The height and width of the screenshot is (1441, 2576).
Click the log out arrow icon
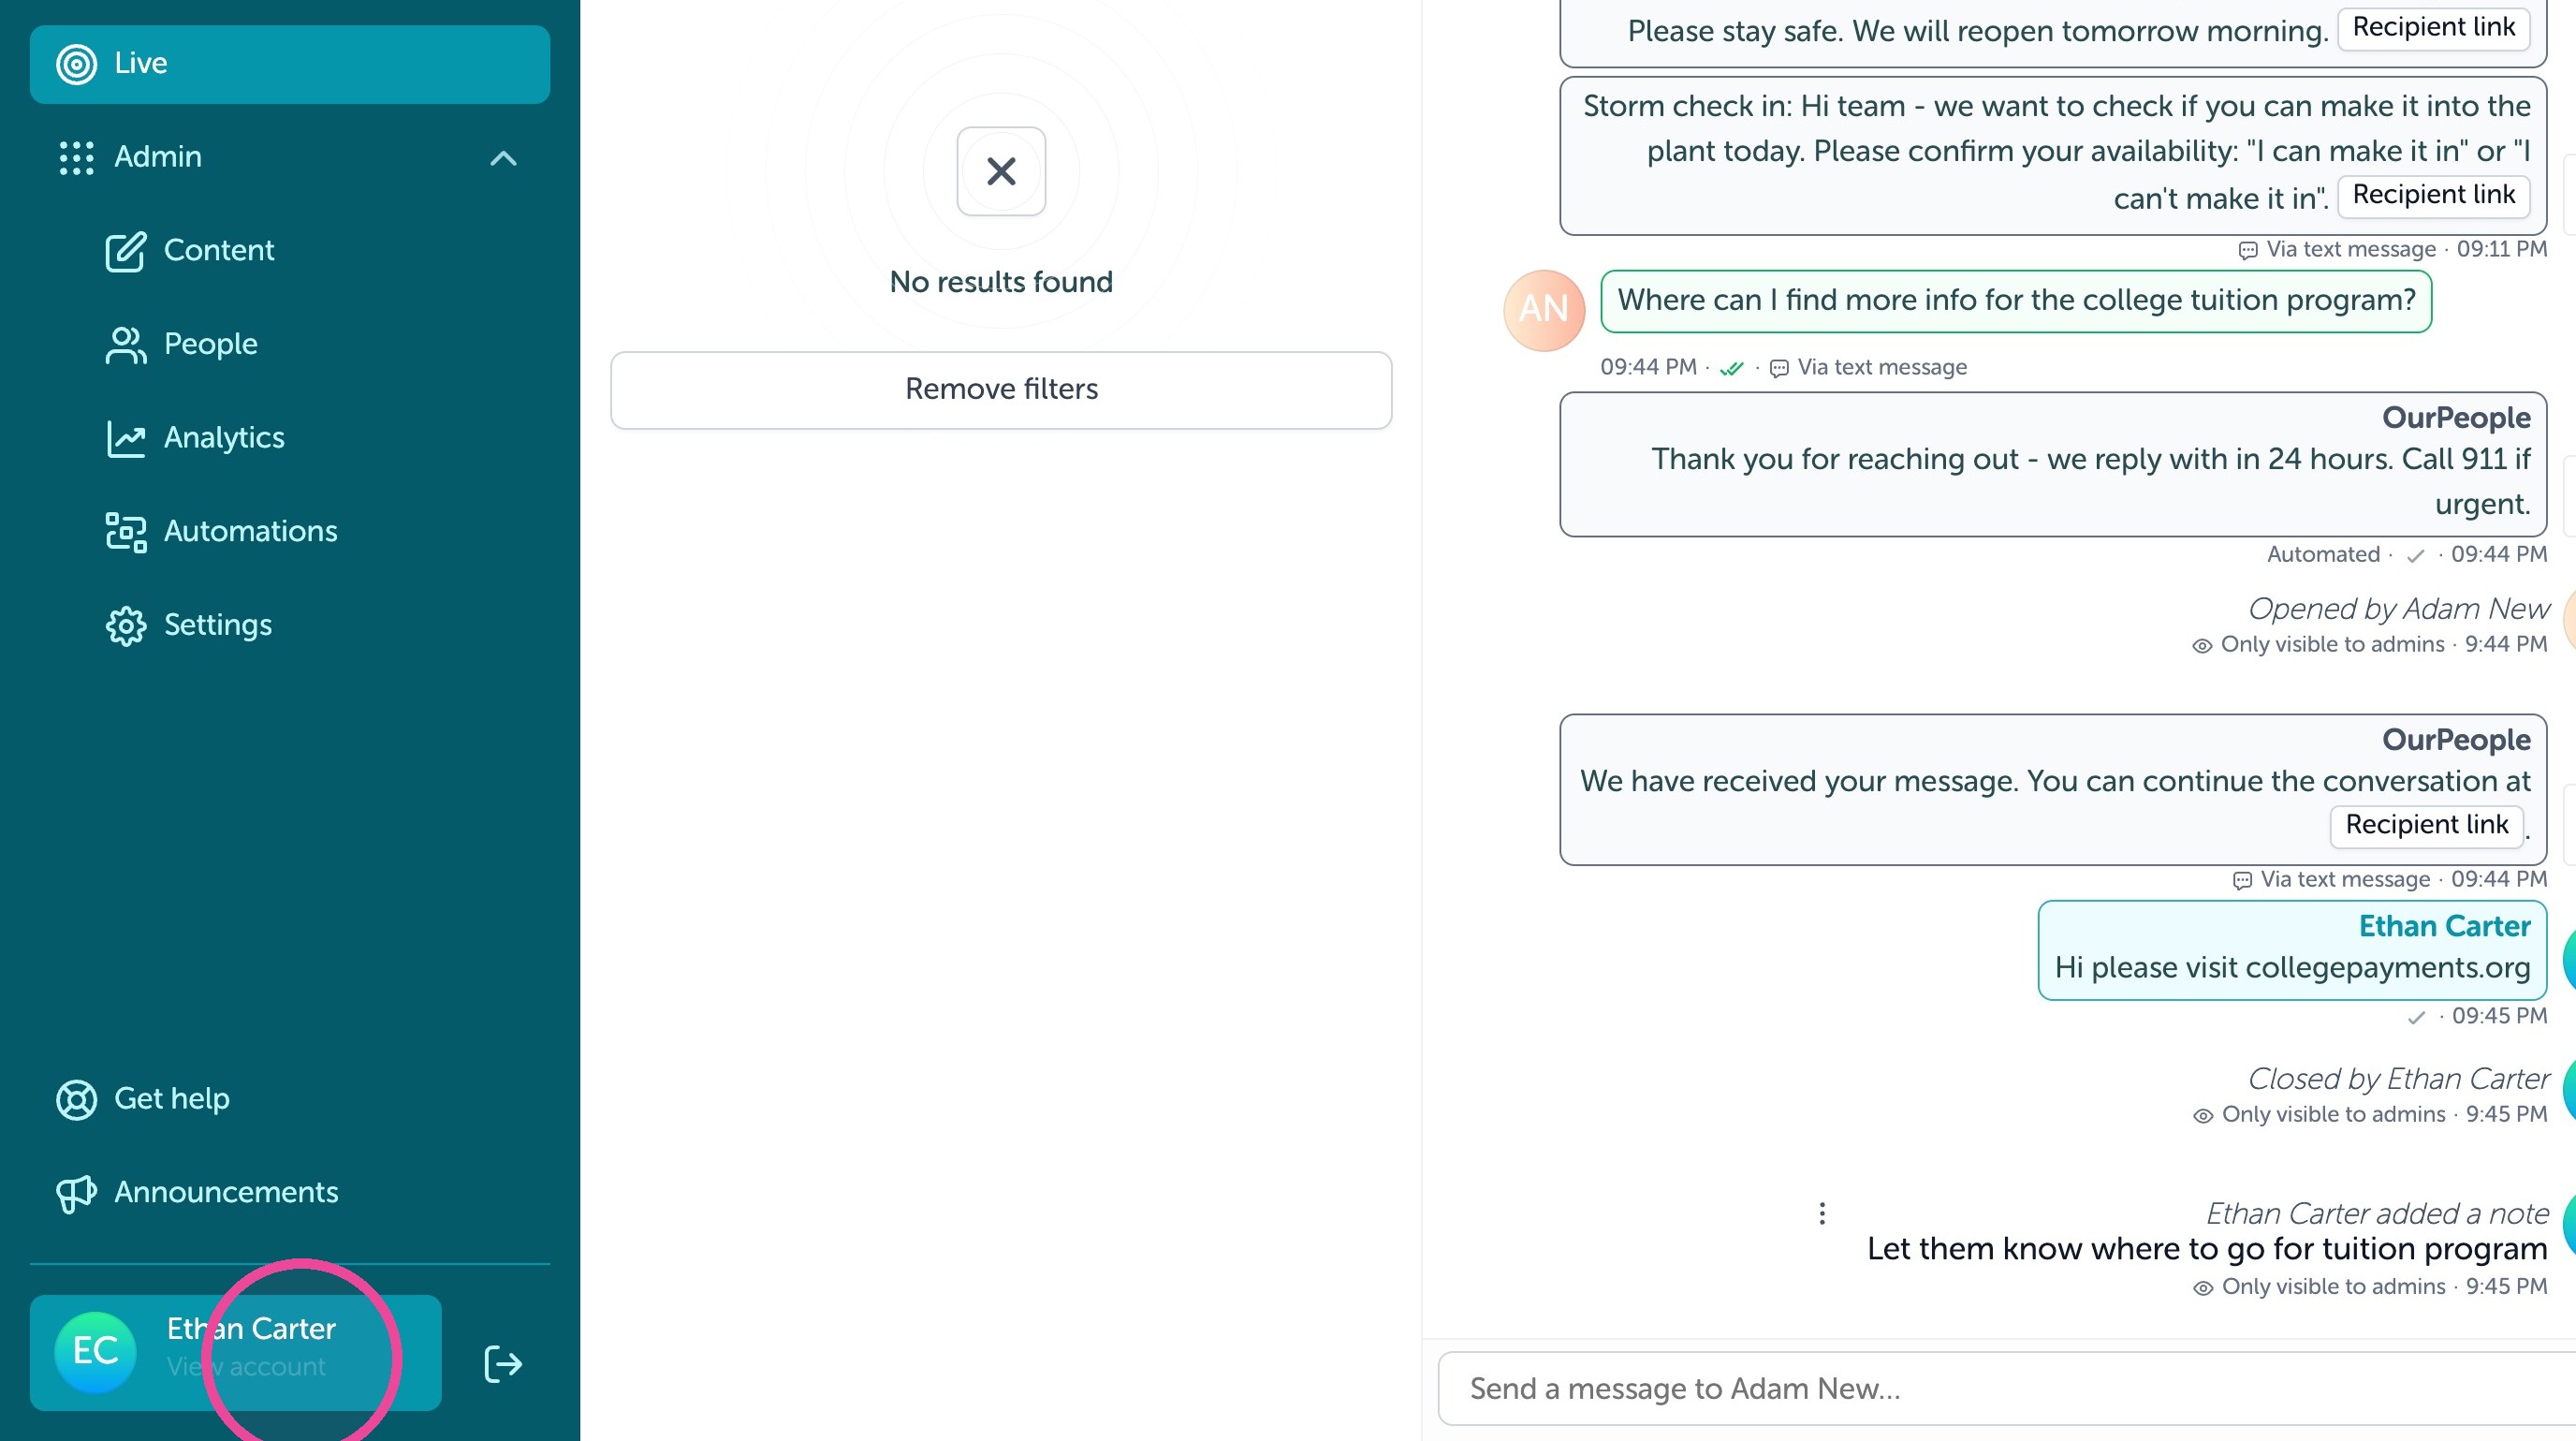coord(503,1363)
